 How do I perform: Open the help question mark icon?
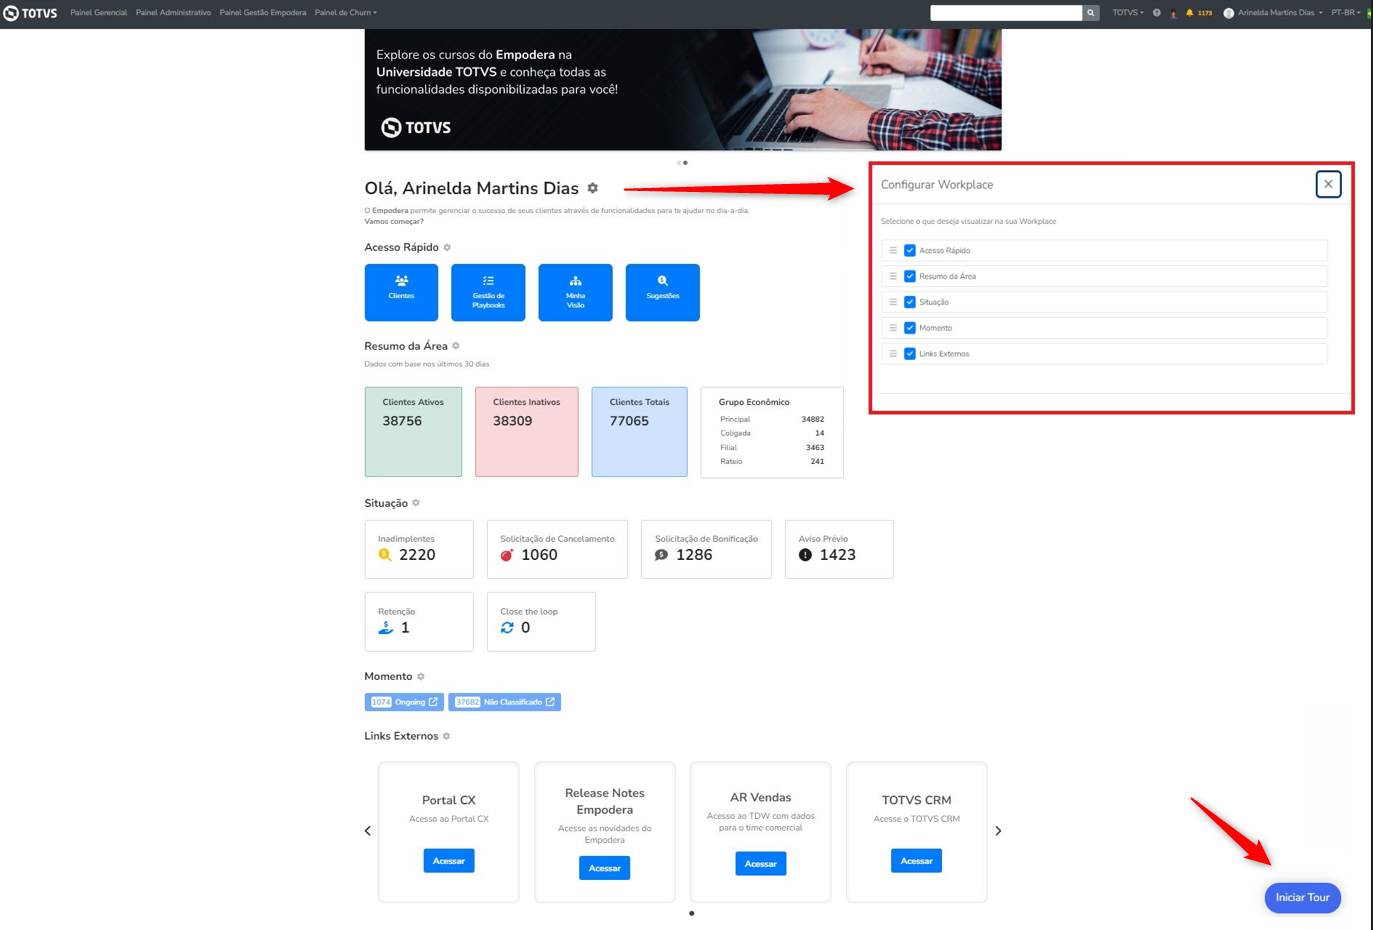[1157, 13]
